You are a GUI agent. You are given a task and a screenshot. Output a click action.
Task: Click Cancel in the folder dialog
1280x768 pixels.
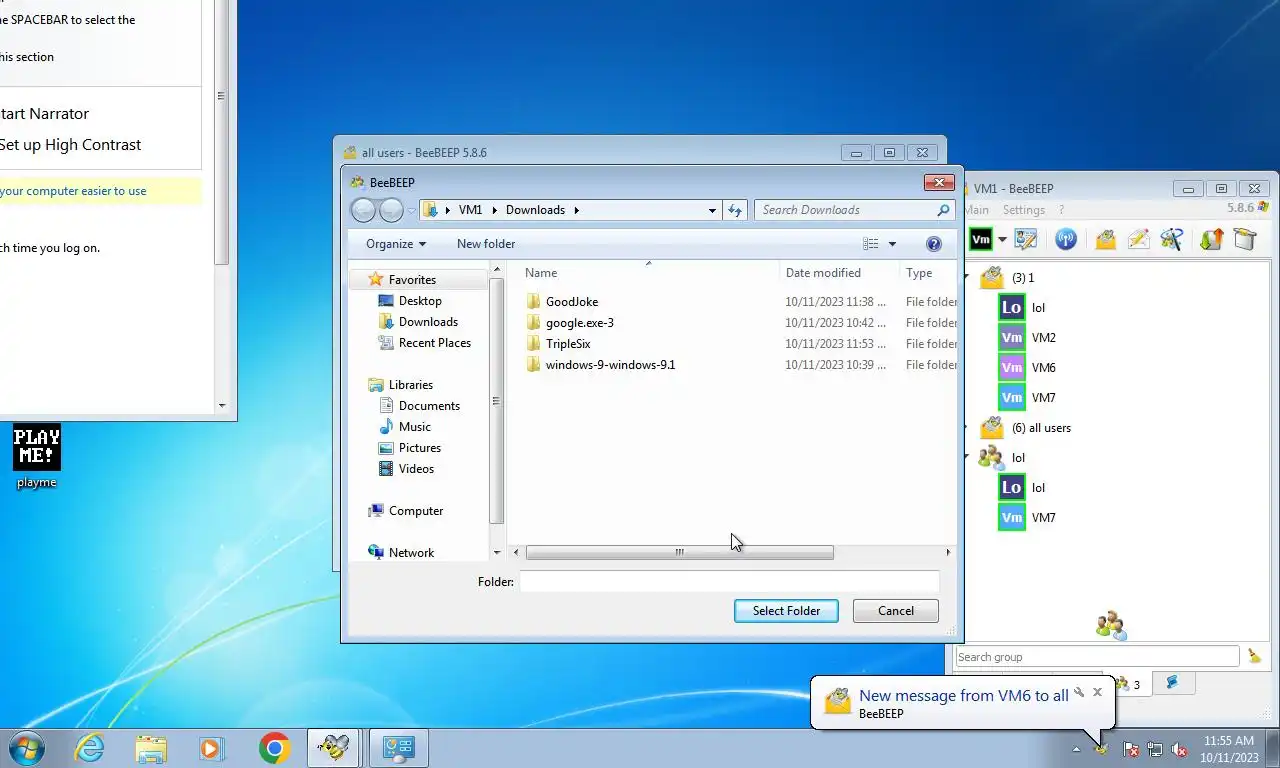896,611
